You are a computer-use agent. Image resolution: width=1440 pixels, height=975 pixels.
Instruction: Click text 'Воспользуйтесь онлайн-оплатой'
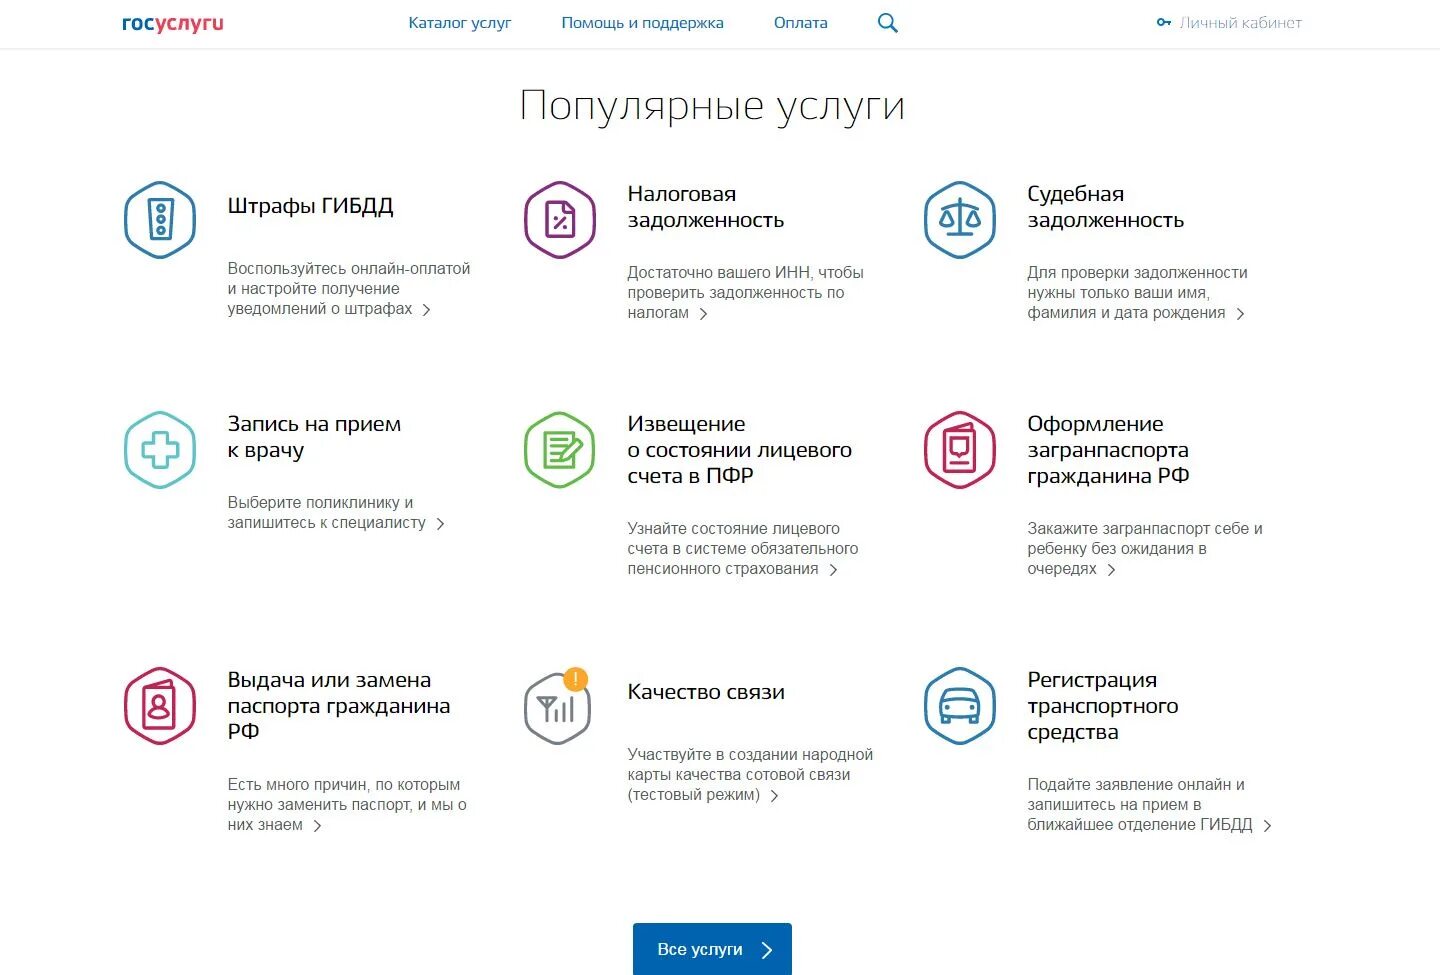pyautogui.click(x=349, y=269)
